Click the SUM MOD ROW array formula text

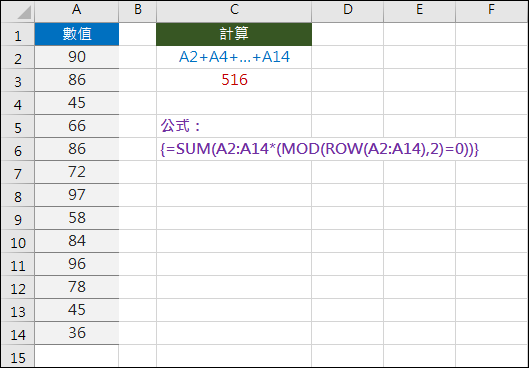(319, 149)
